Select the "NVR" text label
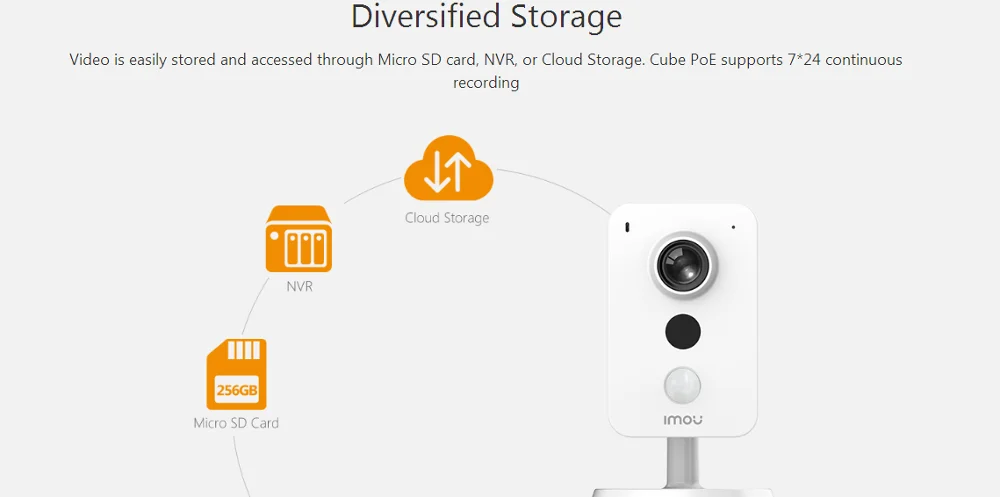 (x=299, y=286)
